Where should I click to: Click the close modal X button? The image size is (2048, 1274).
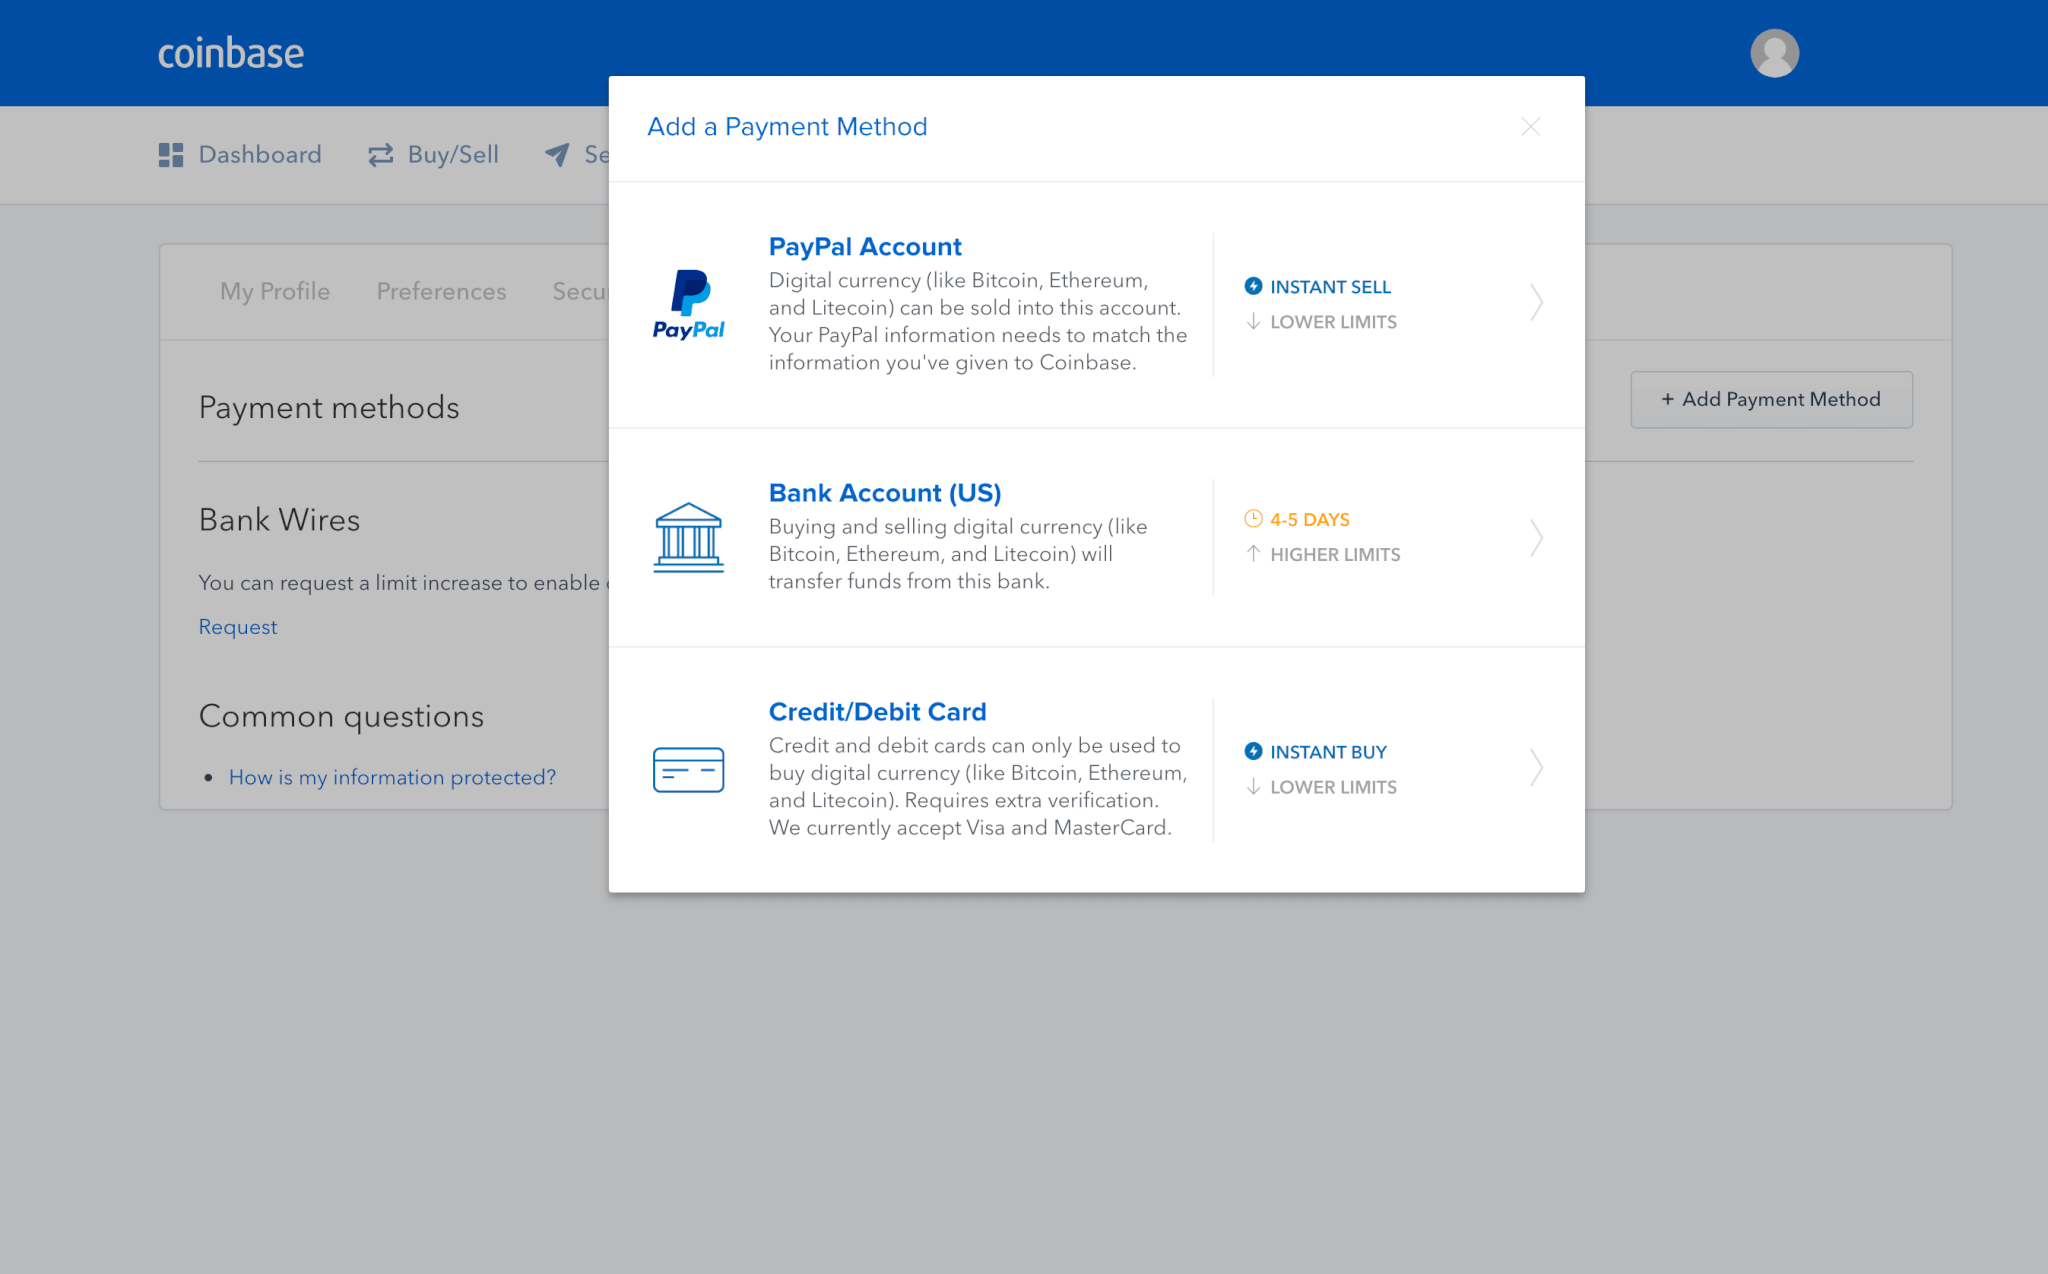[x=1530, y=126]
